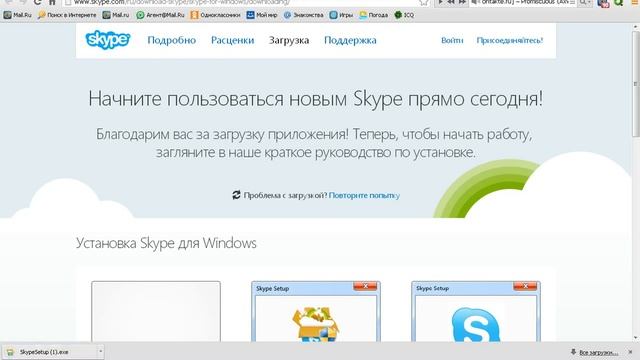Image resolution: width=640 pixels, height=360 pixels.
Task: Click the vertical scrollbar thumb
Action: tap(636, 84)
